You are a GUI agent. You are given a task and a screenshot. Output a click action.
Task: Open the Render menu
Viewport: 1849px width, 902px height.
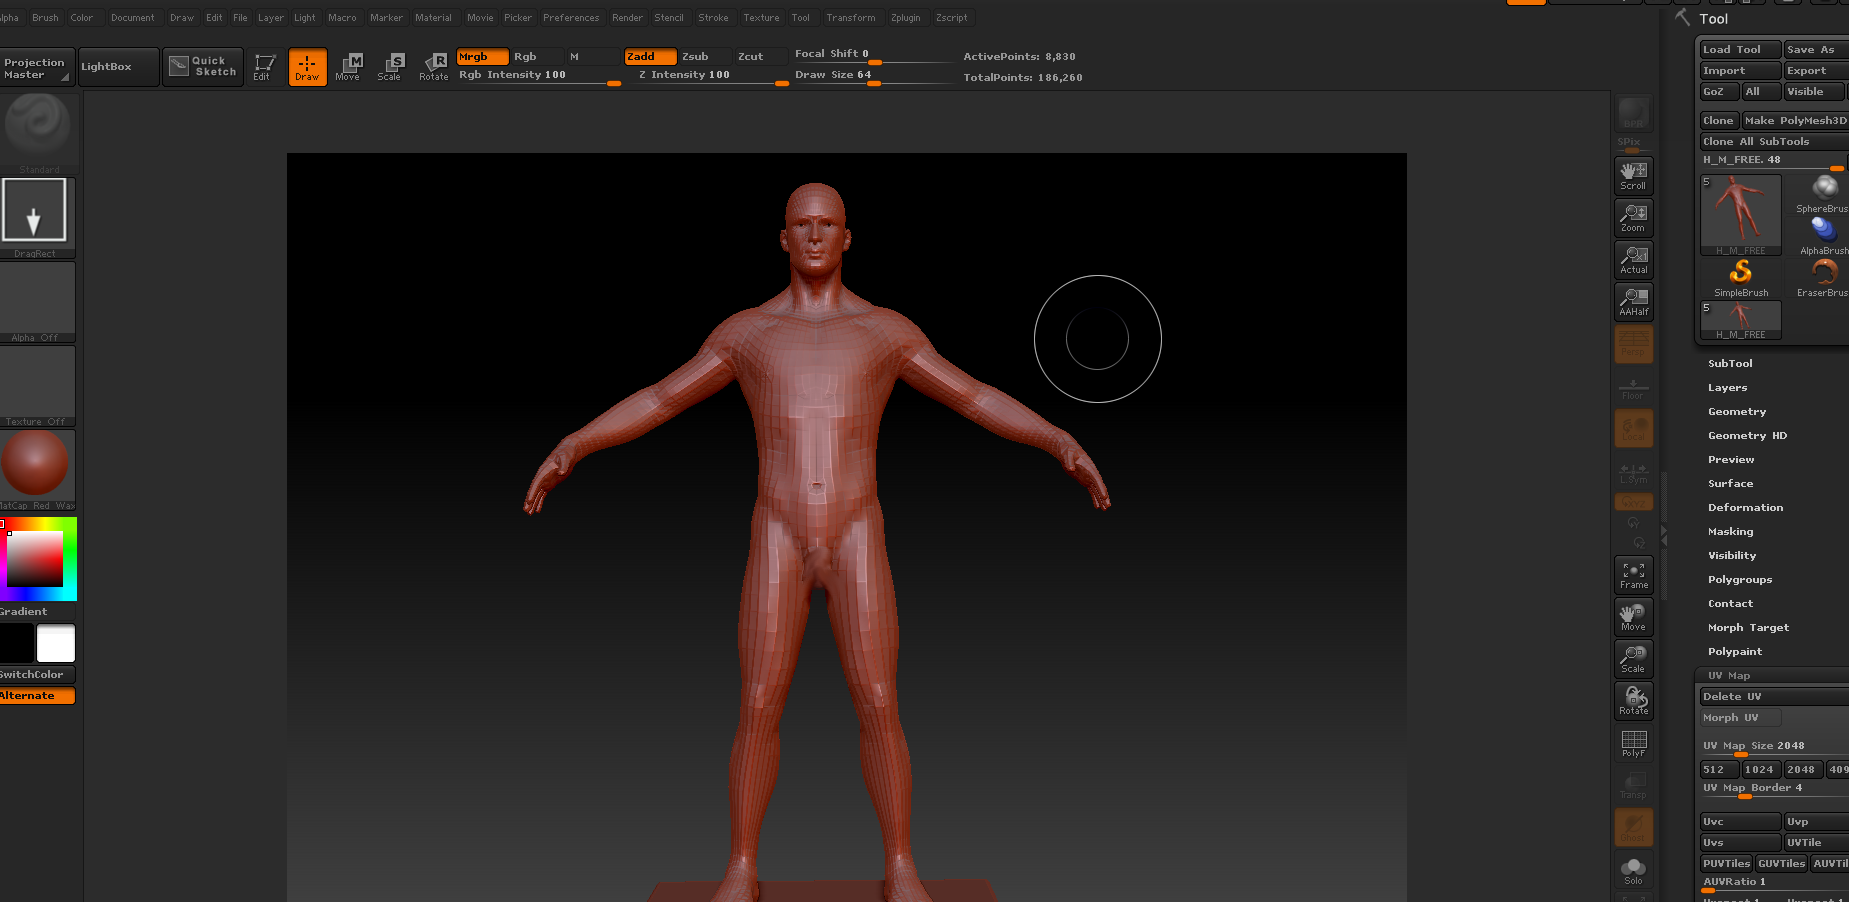(x=627, y=18)
